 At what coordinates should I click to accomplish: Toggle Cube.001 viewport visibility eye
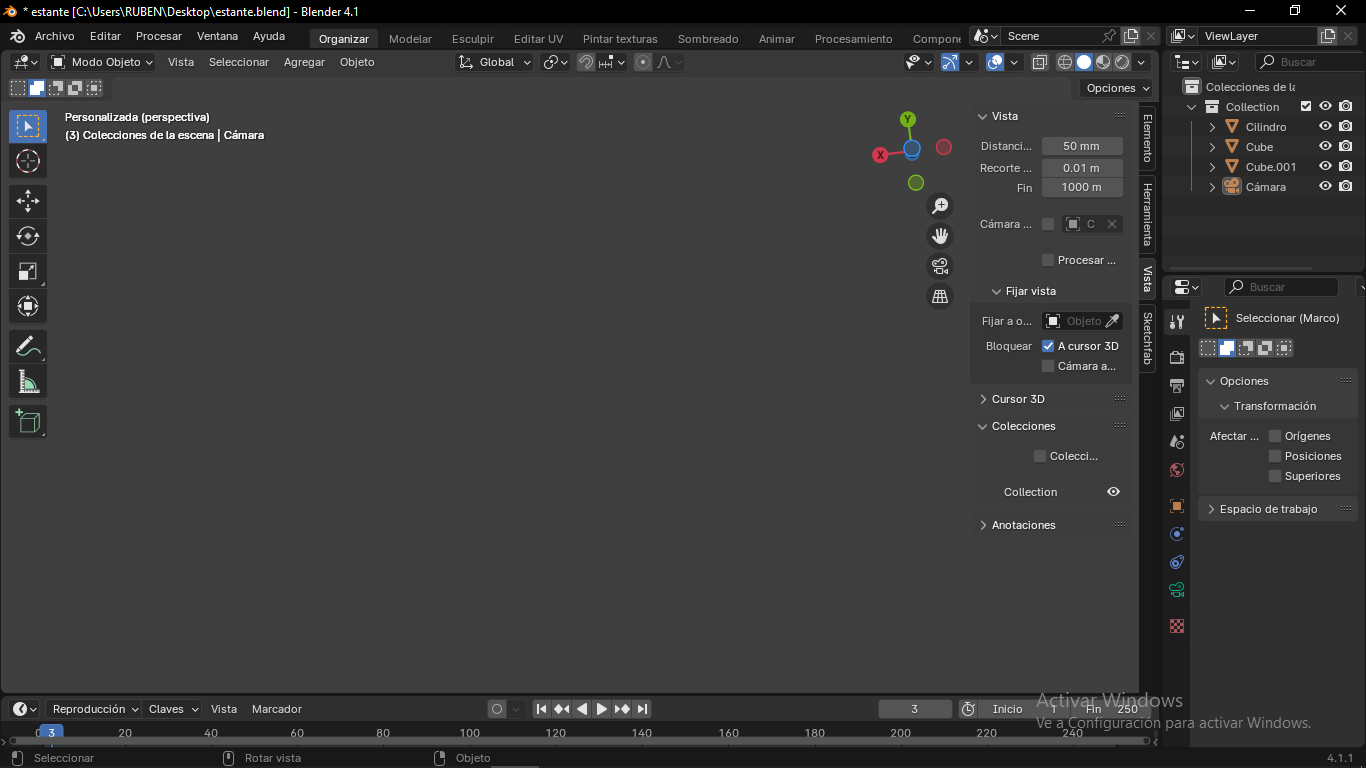pyautogui.click(x=1325, y=167)
